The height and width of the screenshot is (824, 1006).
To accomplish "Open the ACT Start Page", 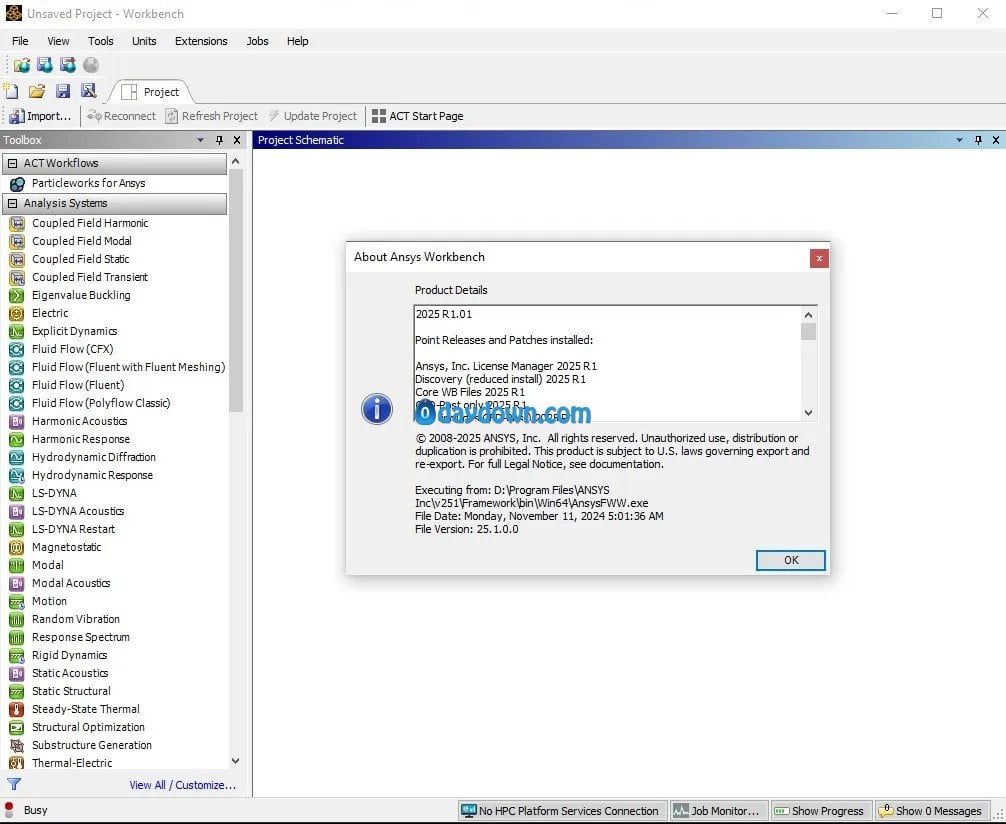I will tap(418, 116).
